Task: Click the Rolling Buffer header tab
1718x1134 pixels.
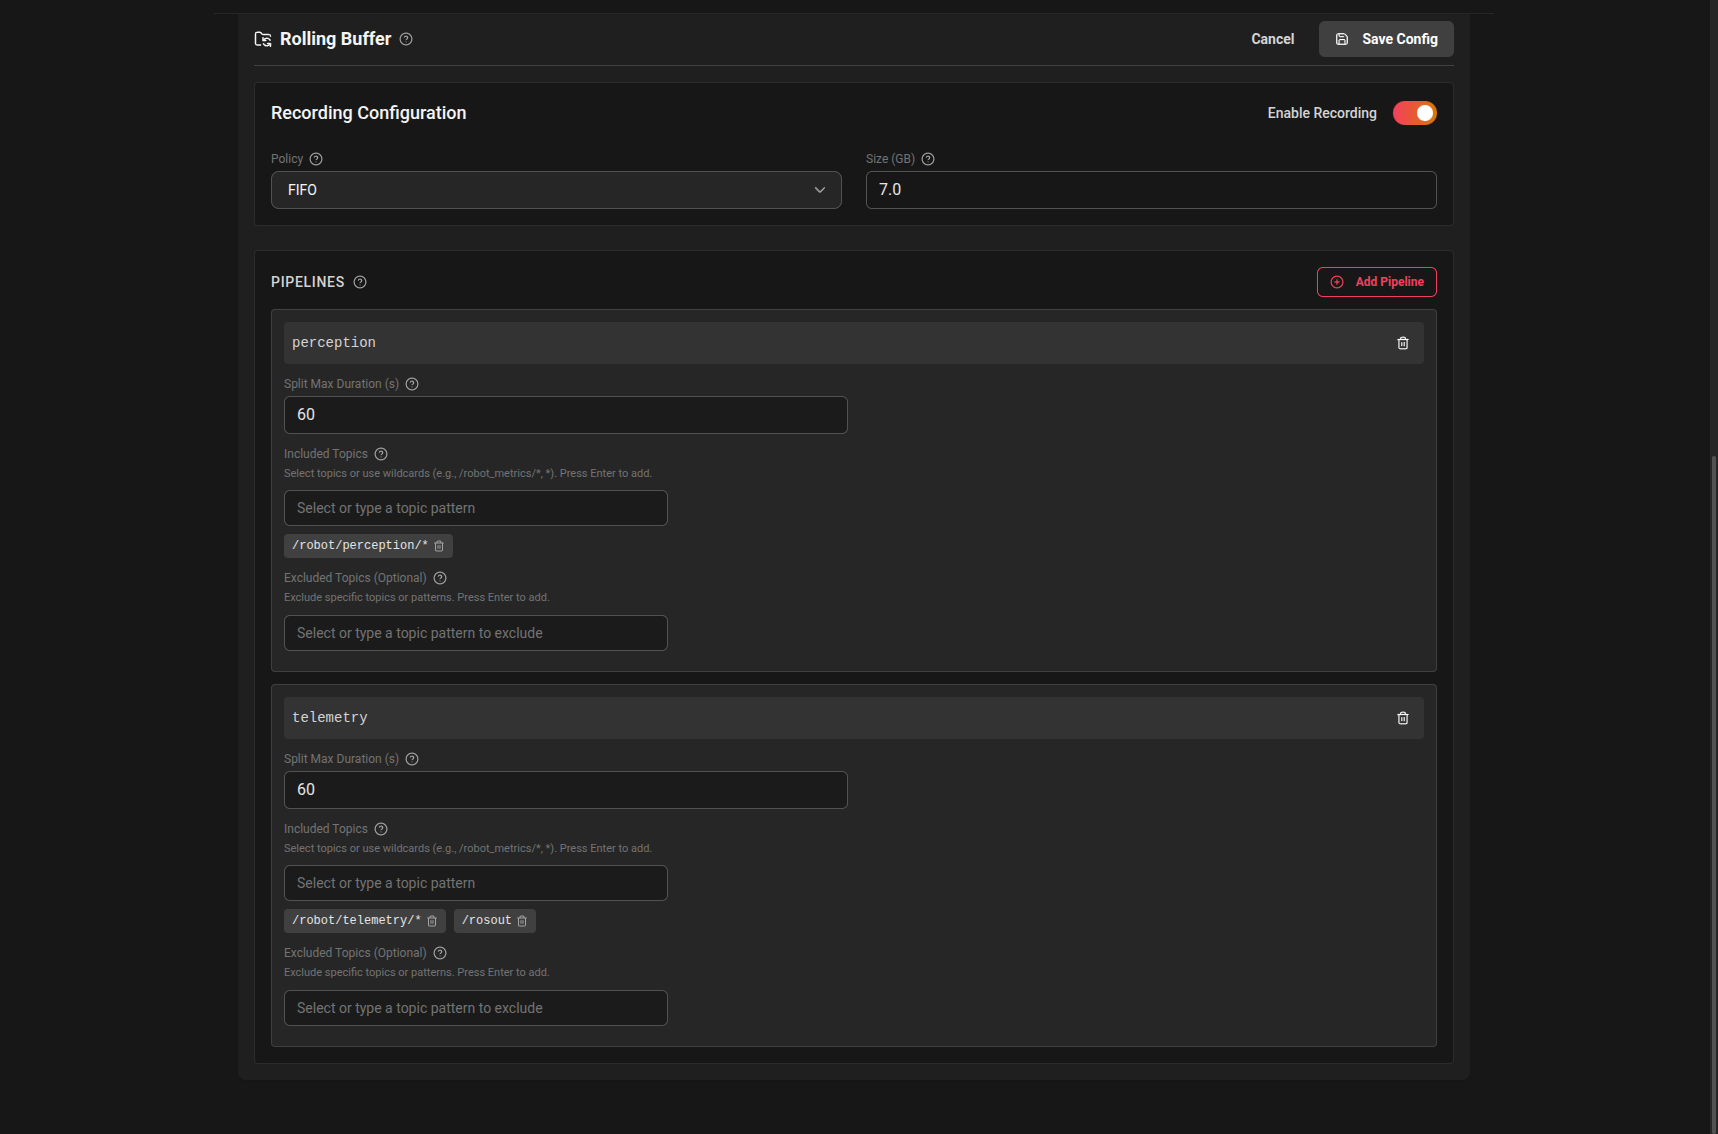Action: coord(335,39)
